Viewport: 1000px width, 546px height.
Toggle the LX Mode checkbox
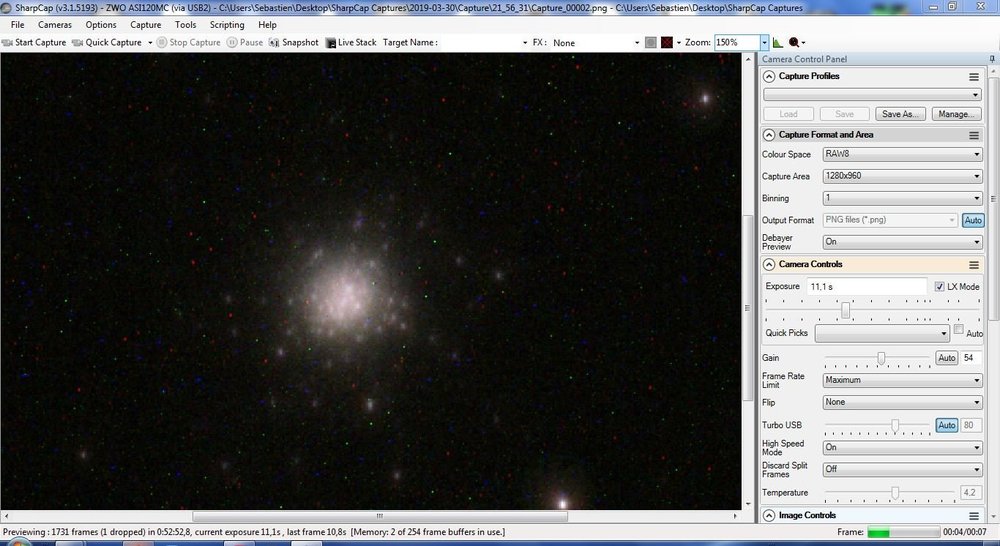(x=939, y=287)
